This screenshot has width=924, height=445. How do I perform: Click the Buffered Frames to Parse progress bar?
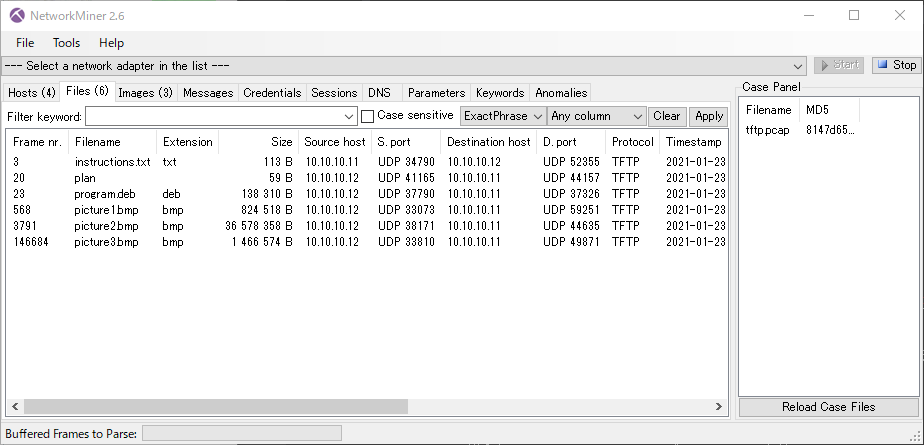pos(242,434)
